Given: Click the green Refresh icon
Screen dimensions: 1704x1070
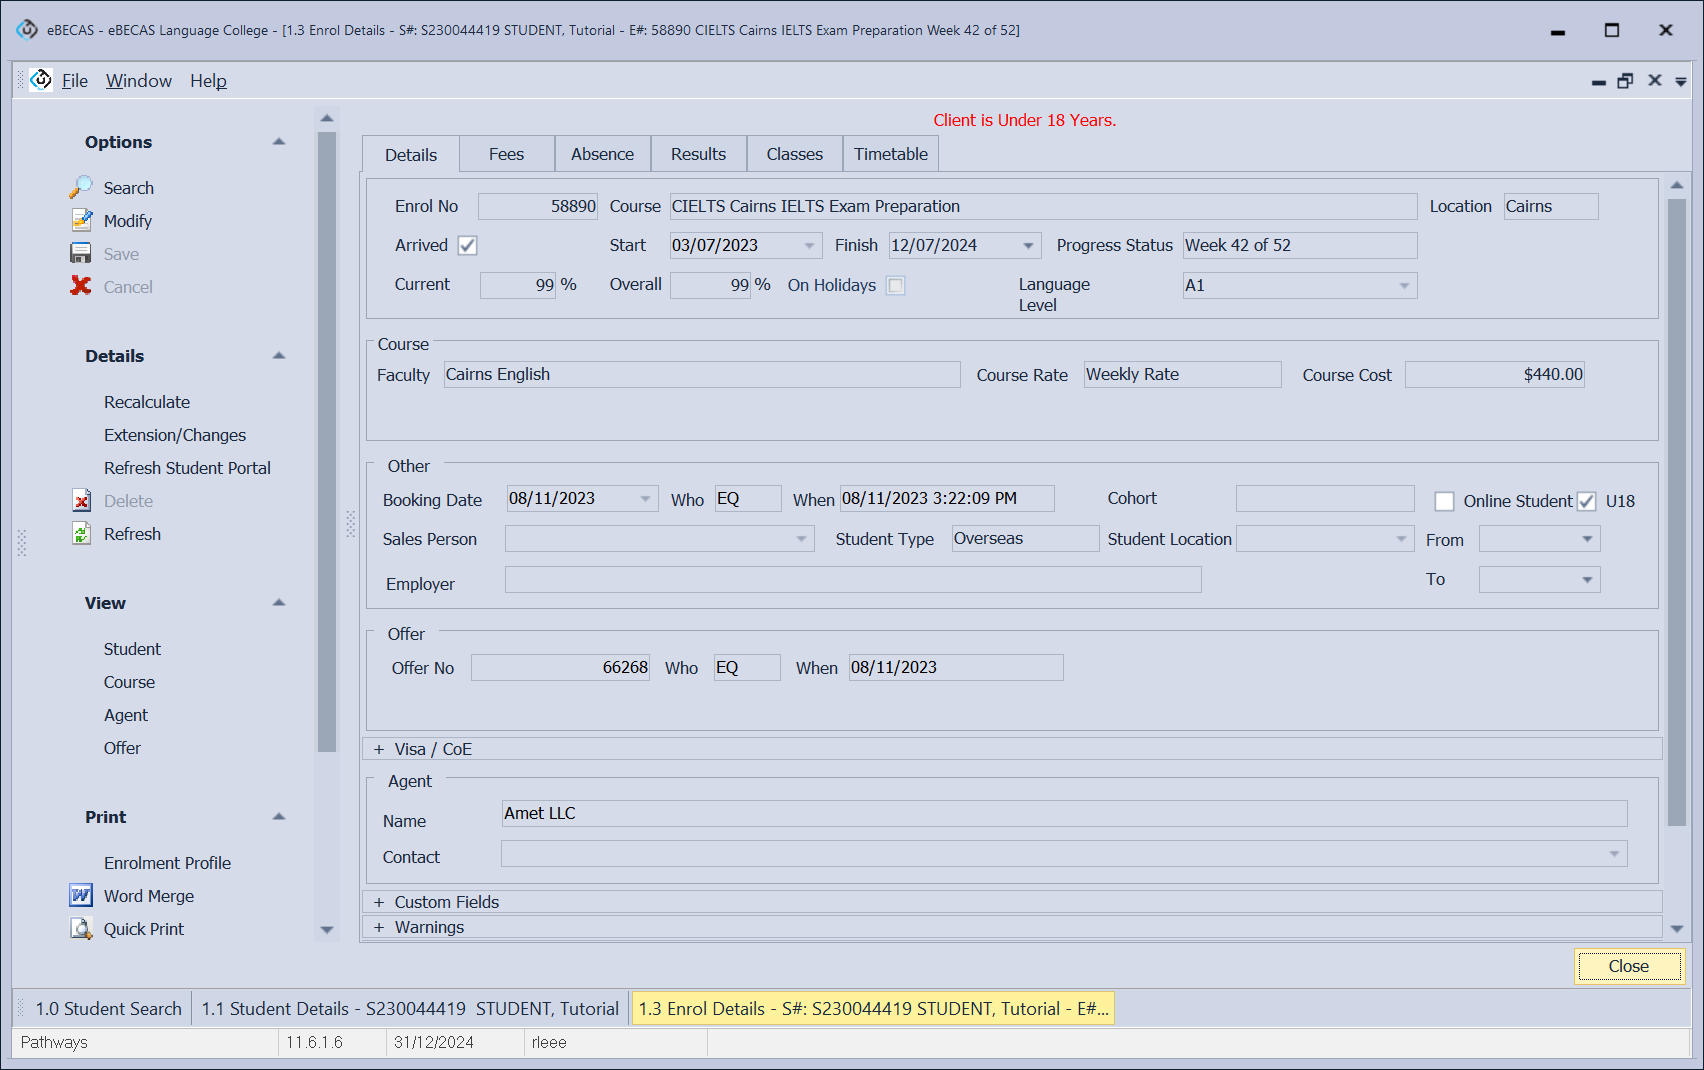Looking at the screenshot, I should pos(81,534).
